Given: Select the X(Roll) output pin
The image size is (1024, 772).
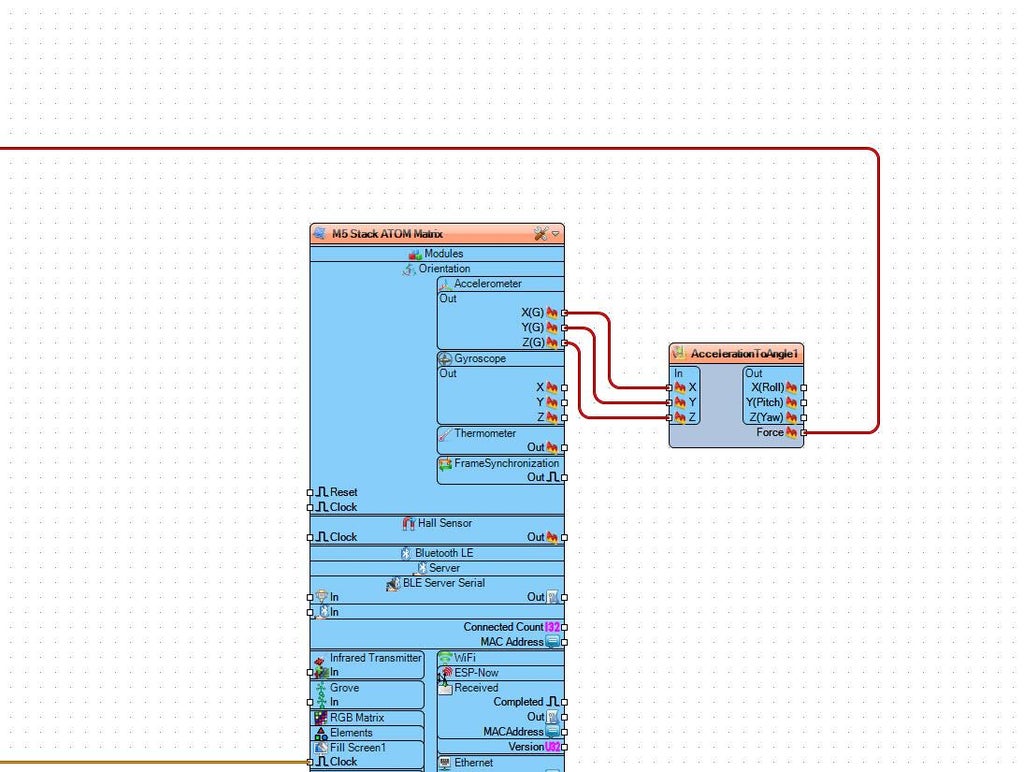Looking at the screenshot, I should point(804,387).
